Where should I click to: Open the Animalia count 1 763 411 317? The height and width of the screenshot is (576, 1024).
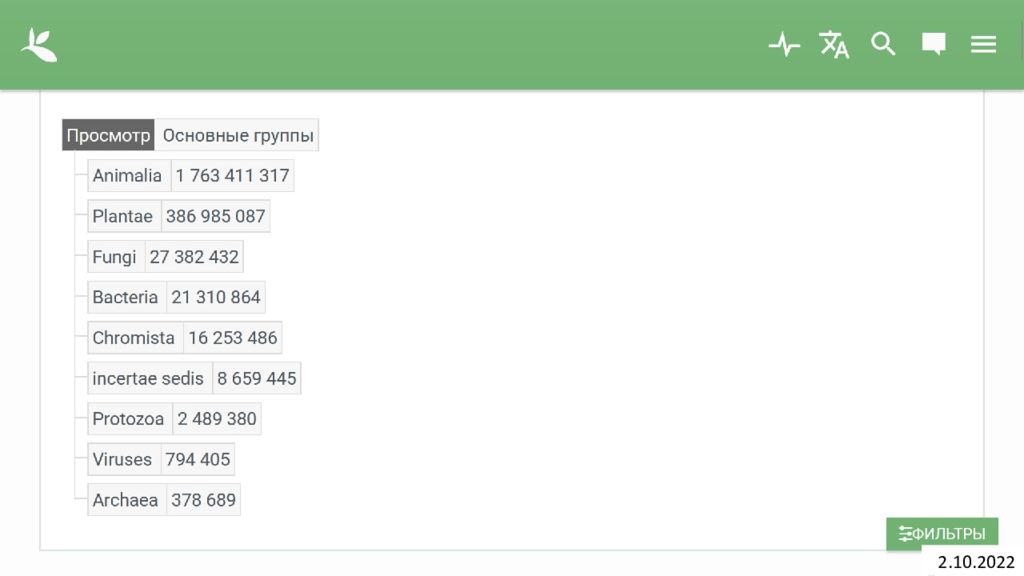pyautogui.click(x=232, y=176)
